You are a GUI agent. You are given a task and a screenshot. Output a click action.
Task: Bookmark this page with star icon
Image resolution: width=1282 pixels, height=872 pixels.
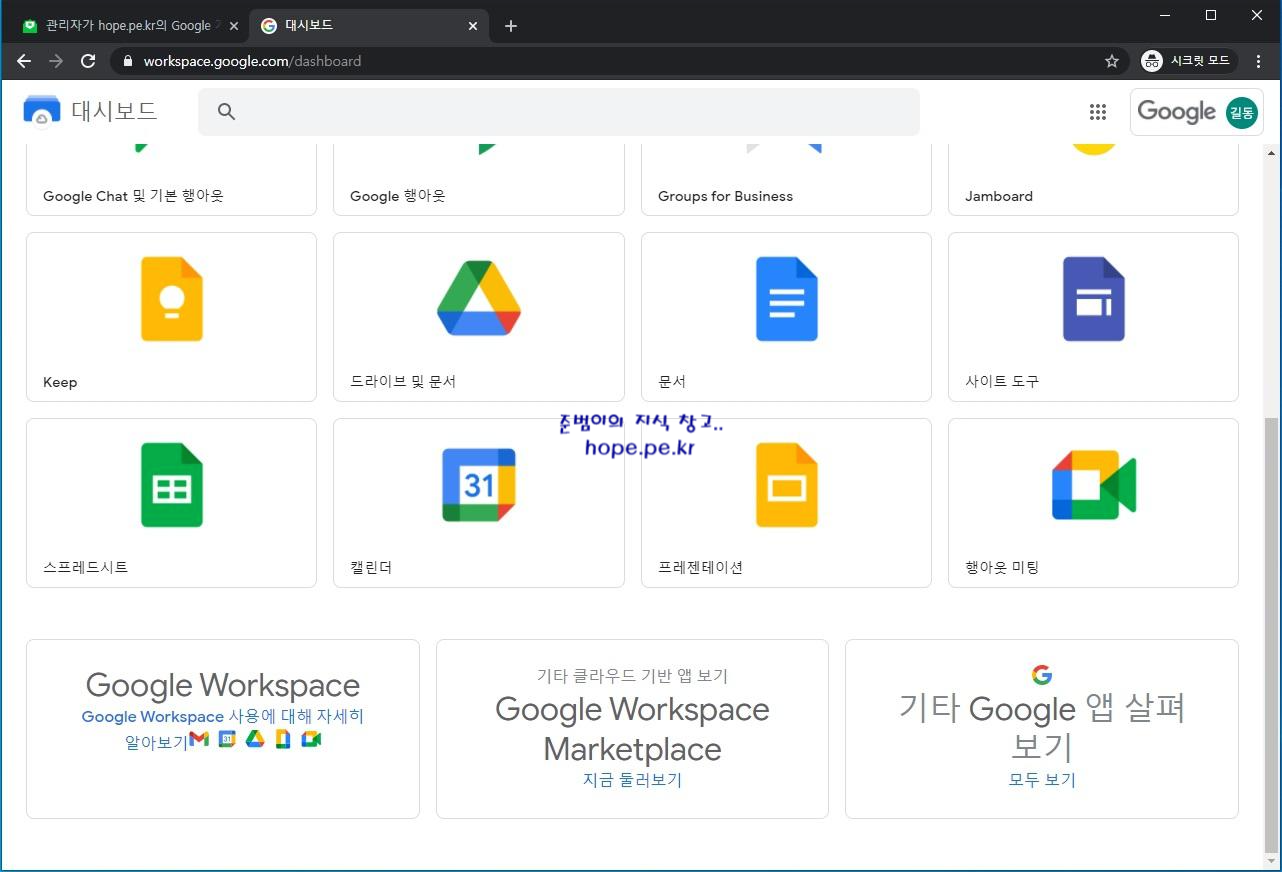coord(1112,61)
